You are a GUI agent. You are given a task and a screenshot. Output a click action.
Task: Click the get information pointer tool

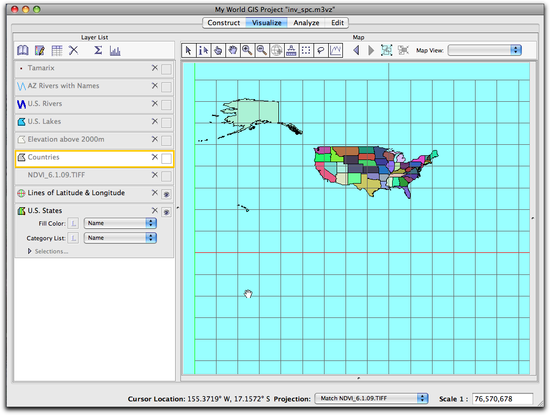tap(203, 51)
